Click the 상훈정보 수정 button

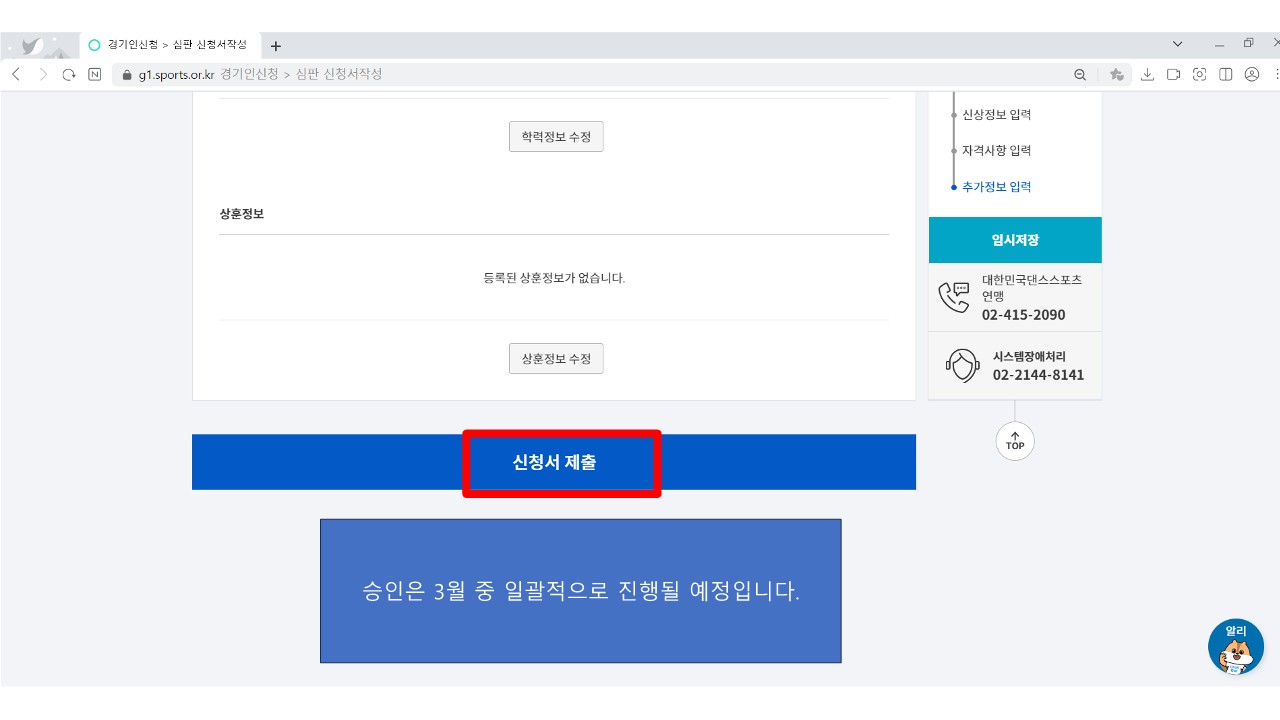[556, 358]
